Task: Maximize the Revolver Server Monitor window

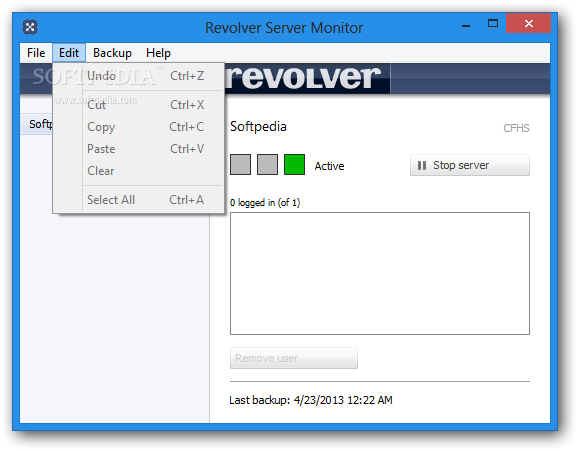Action: [492, 24]
